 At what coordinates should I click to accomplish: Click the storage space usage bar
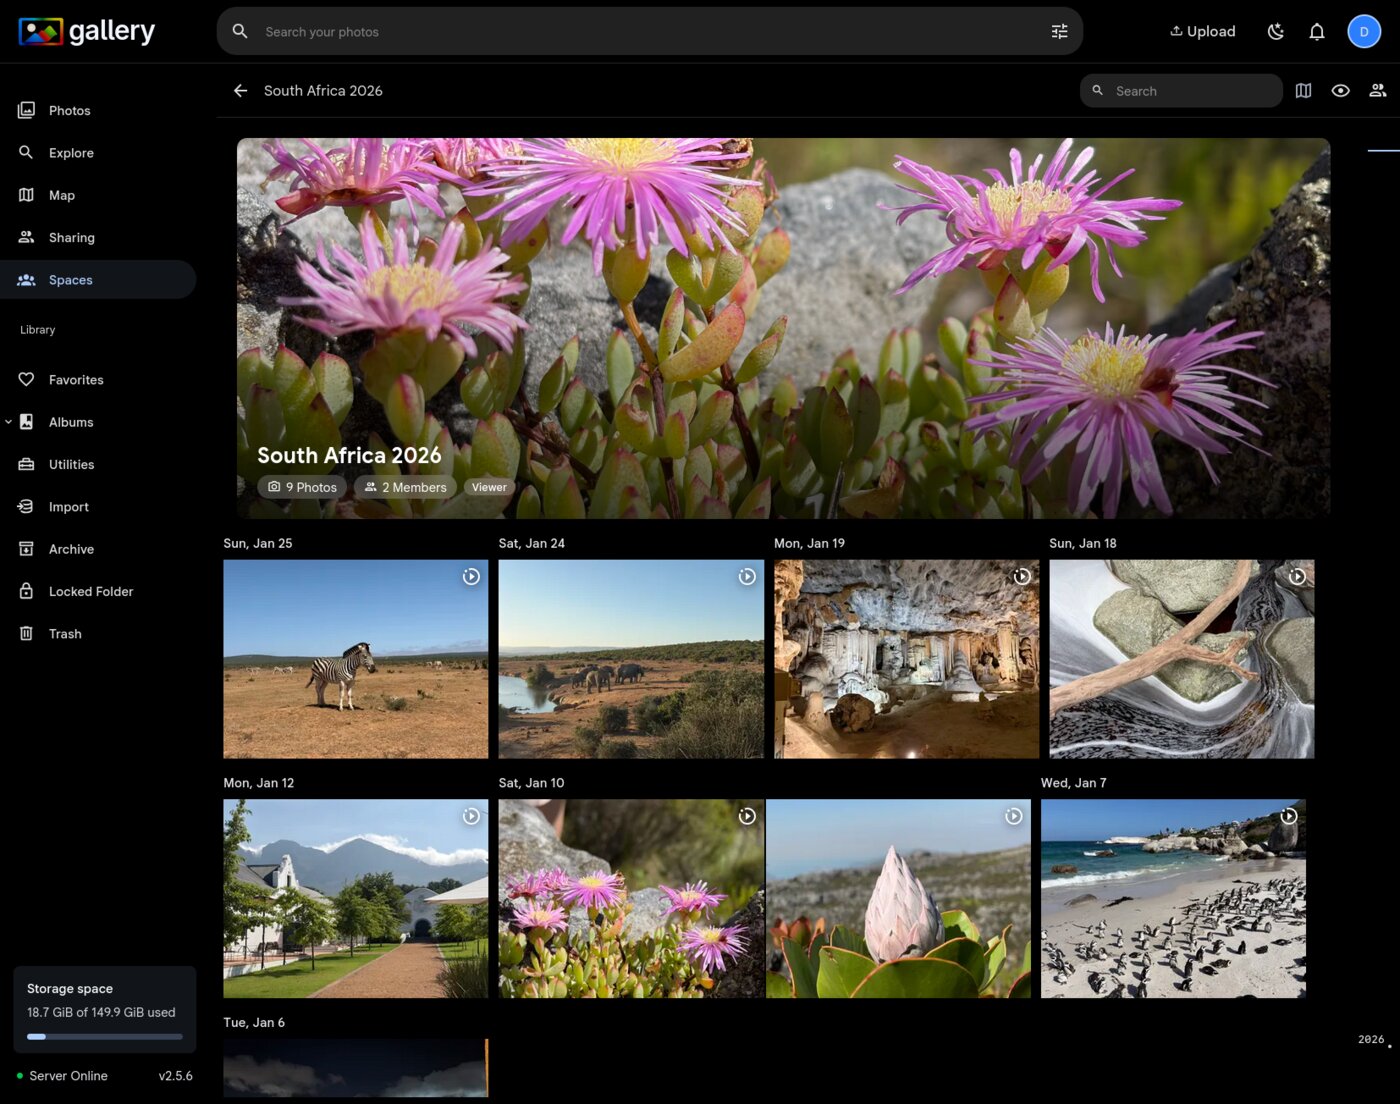103,1036
